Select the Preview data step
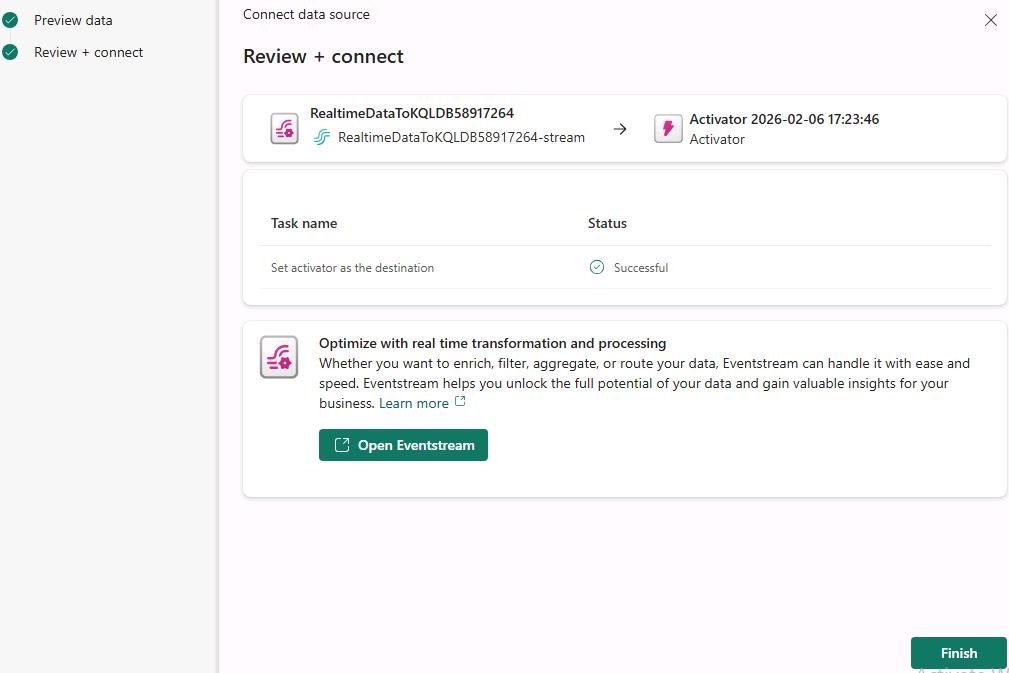The width and height of the screenshot is (1009, 673). pyautogui.click(x=73, y=21)
